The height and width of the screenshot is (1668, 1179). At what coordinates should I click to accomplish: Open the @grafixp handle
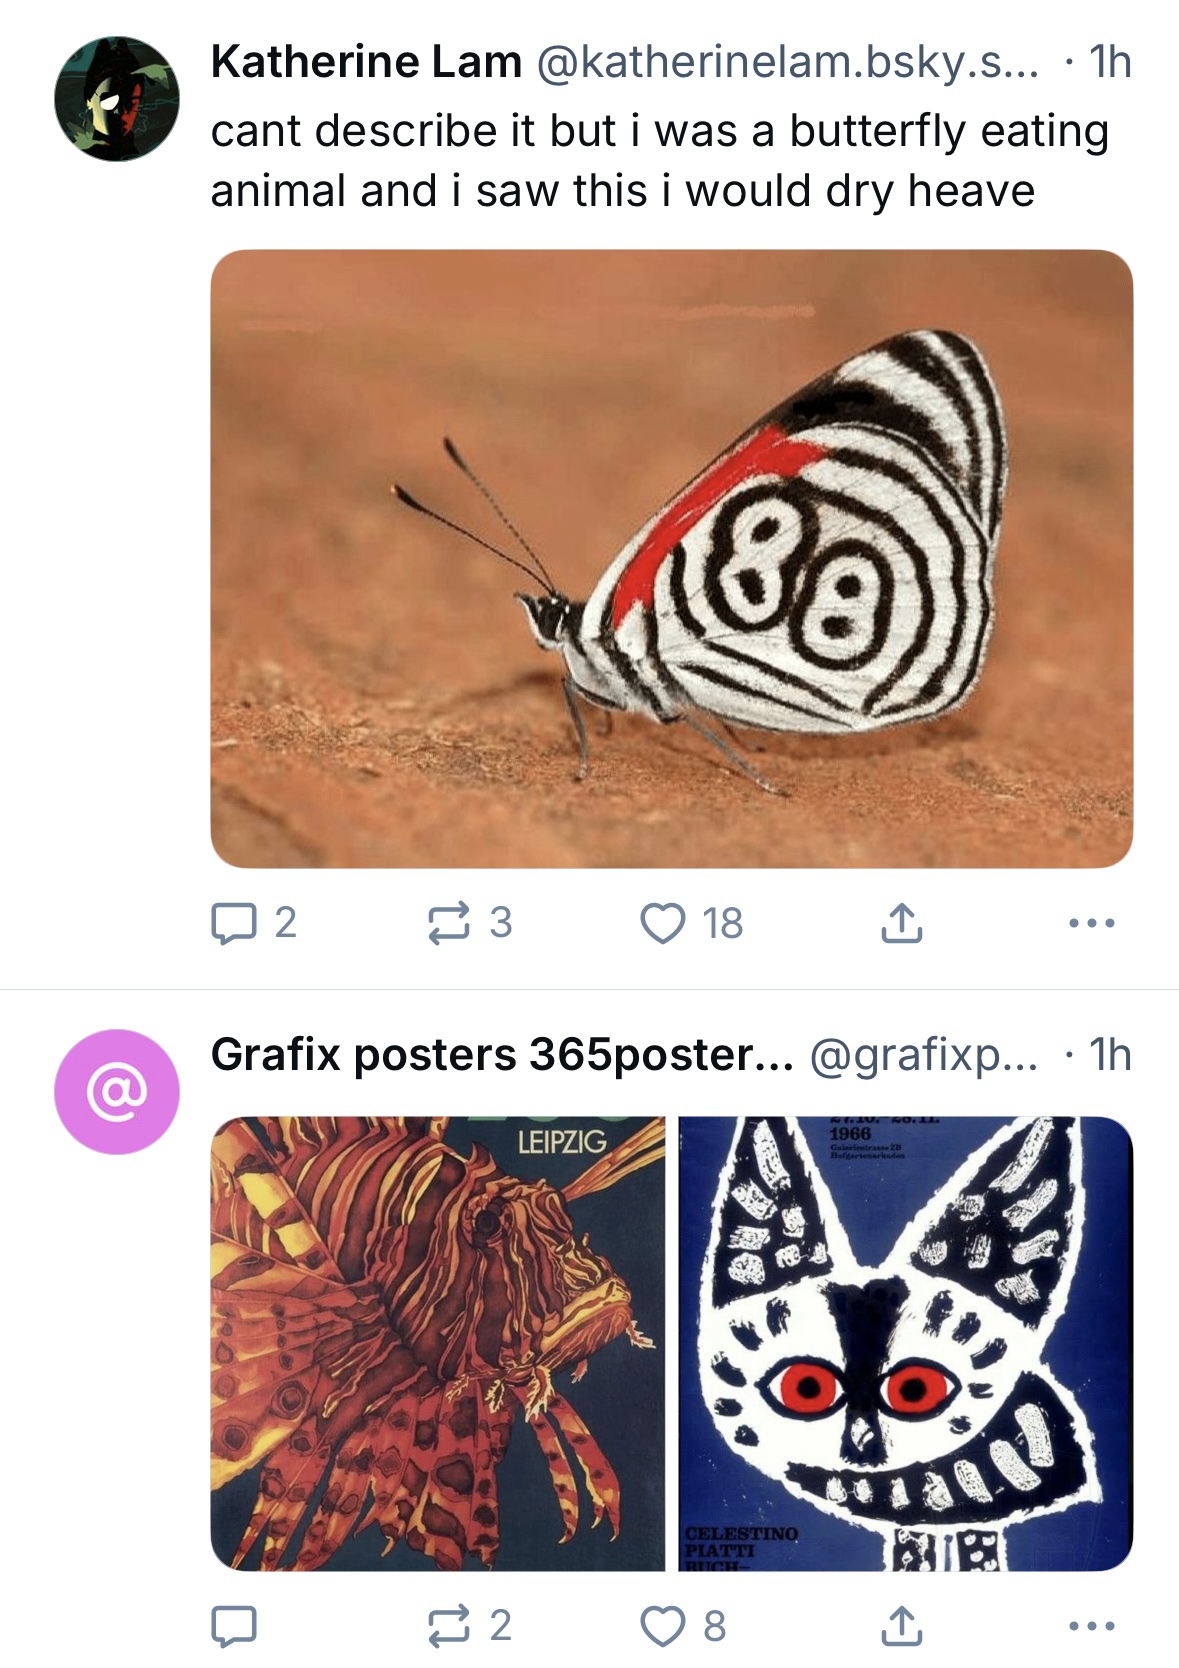tap(923, 1054)
